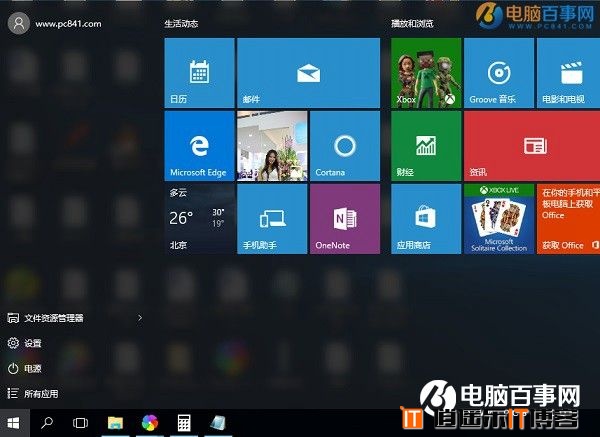This screenshot has height=437, width=600.
Task: Open the taskbar search magnifier
Action: [47, 423]
